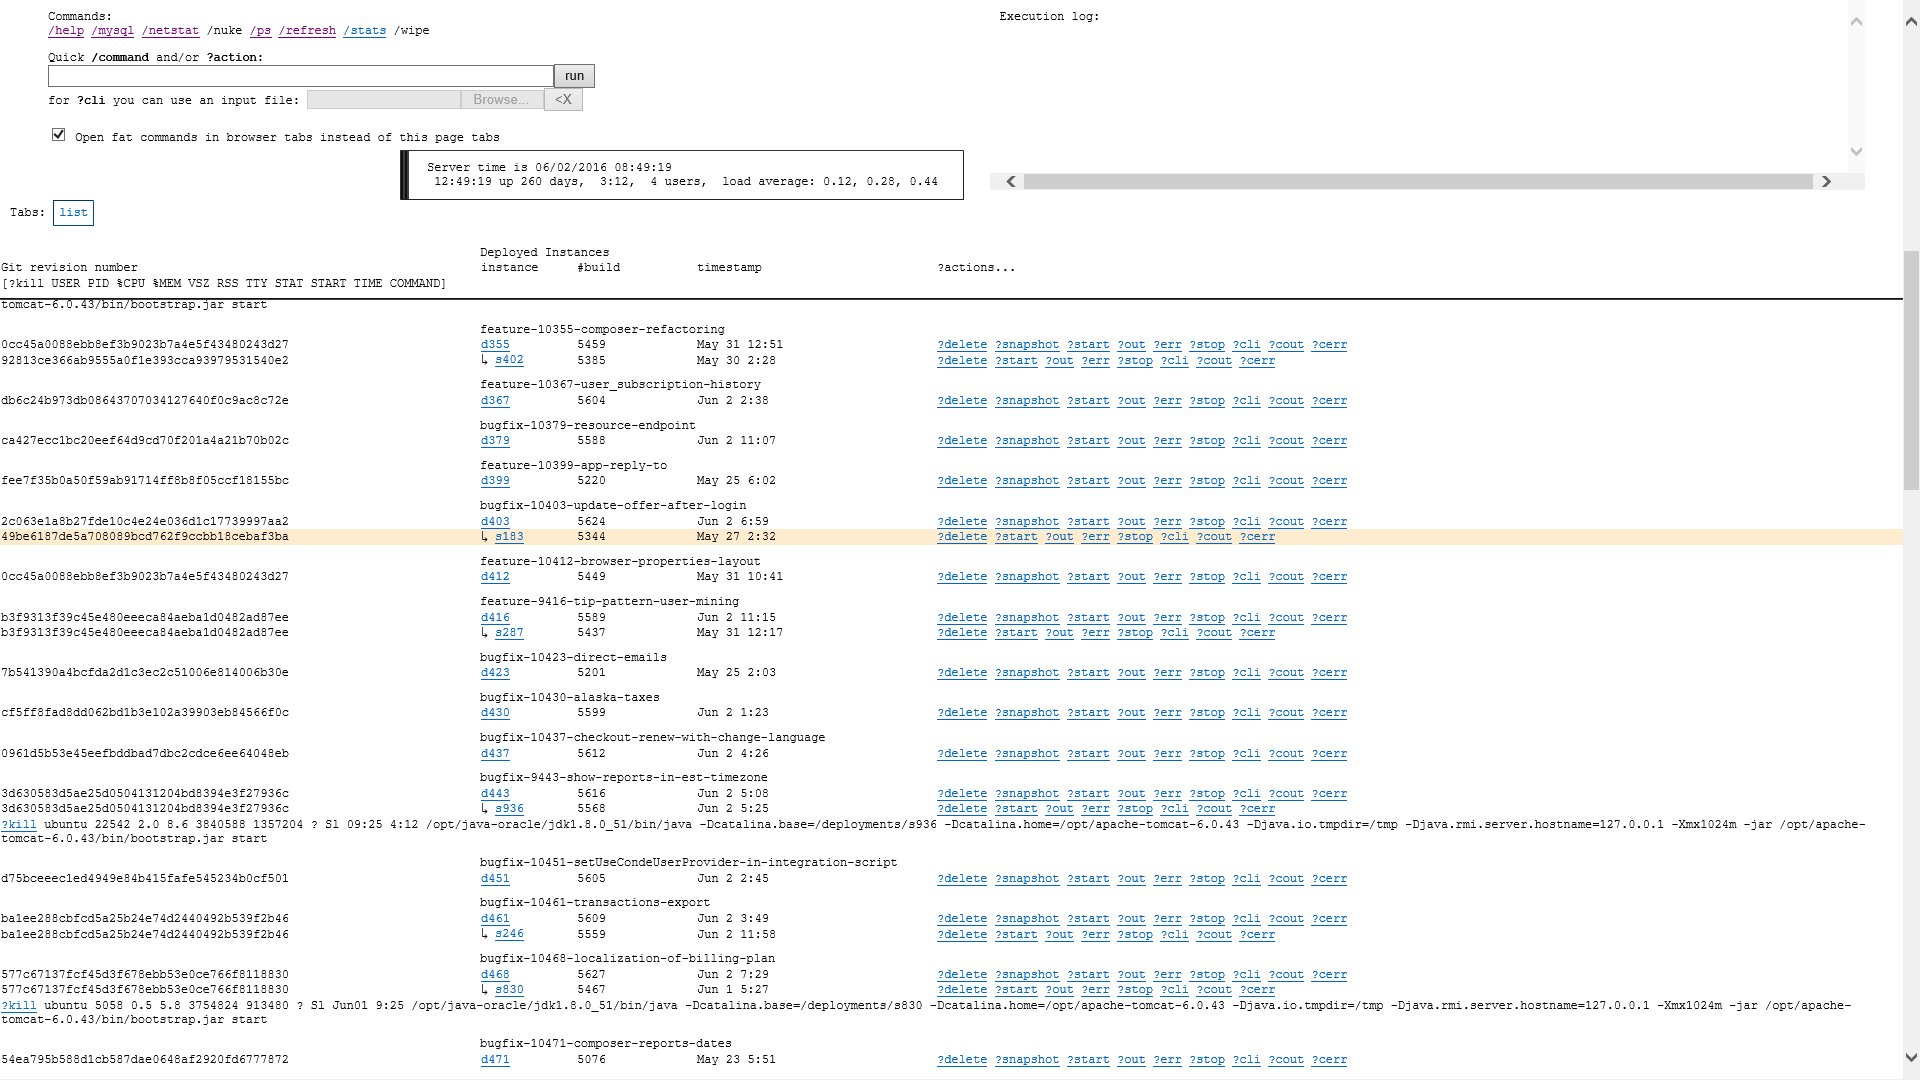
Task: Open instance d355 link
Action: 495,345
